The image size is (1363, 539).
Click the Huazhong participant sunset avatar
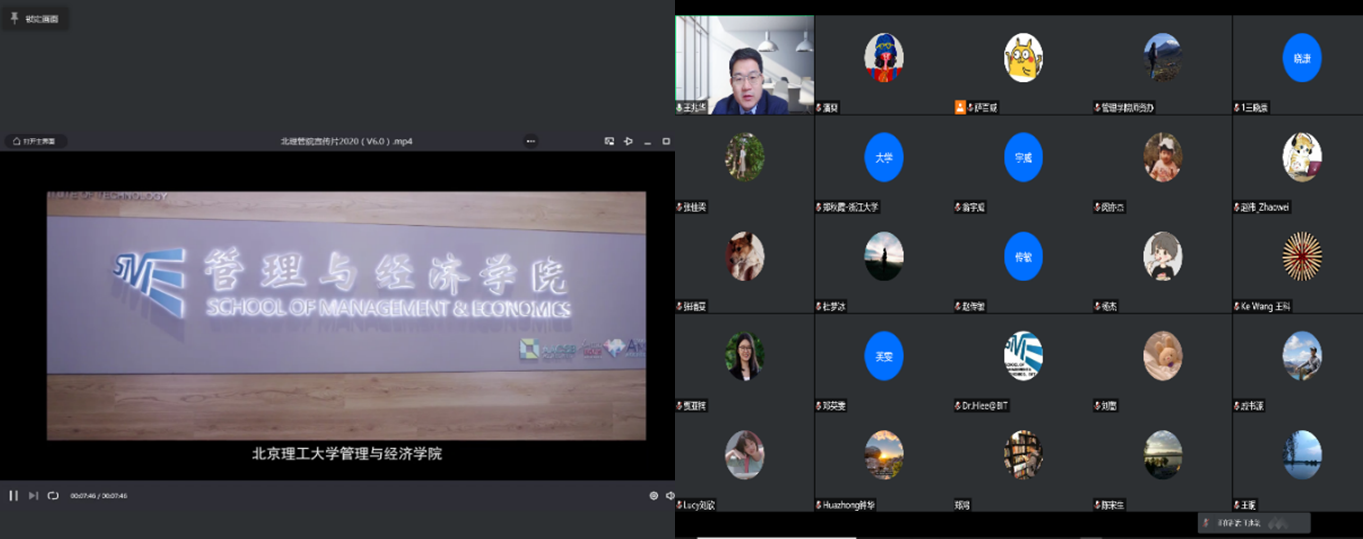884,455
